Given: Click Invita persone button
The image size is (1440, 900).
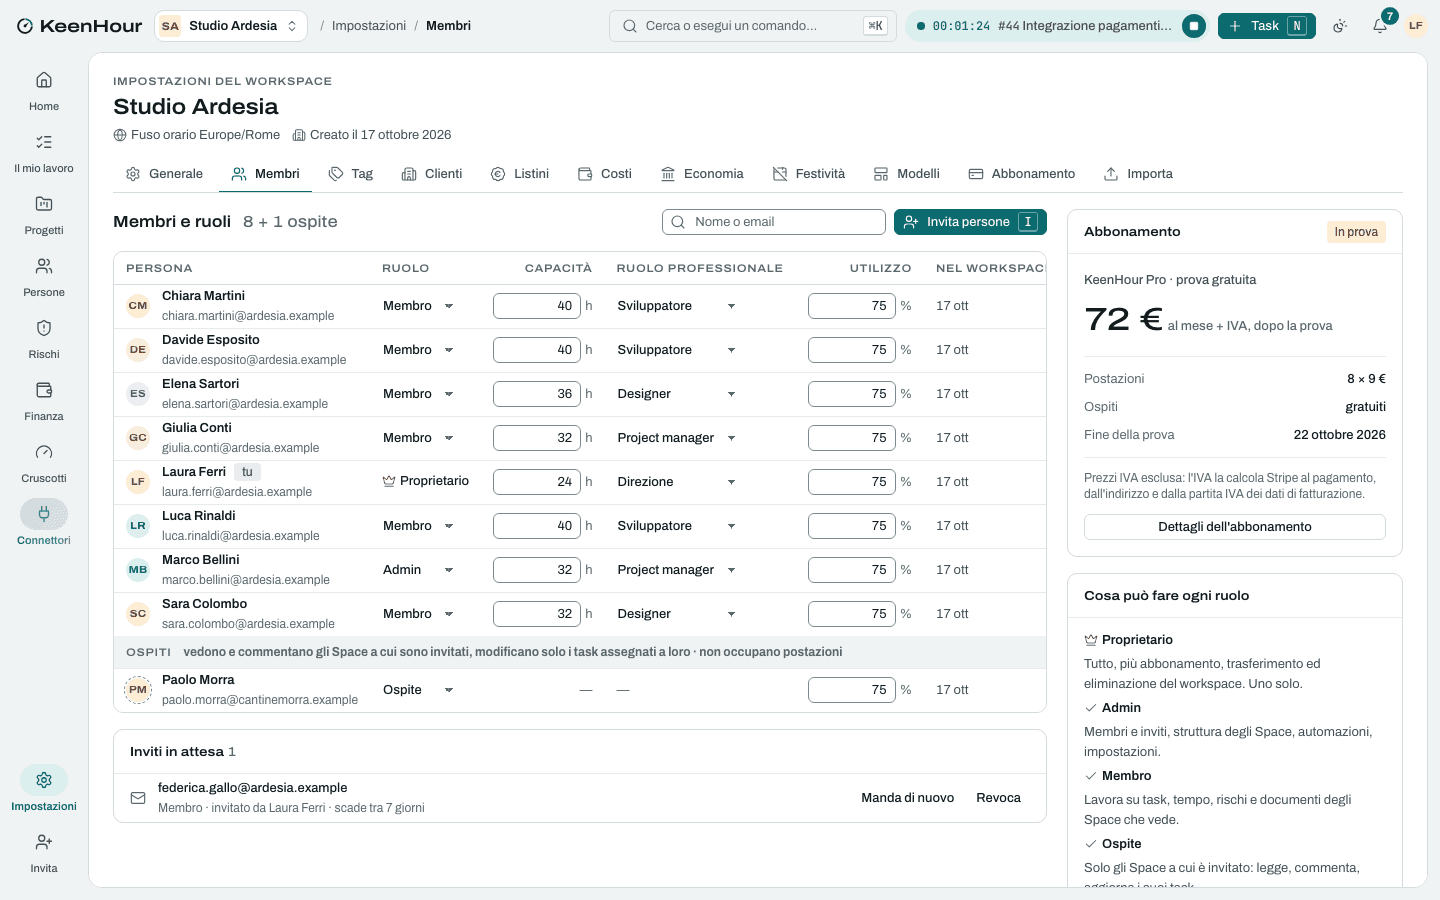Looking at the screenshot, I should click(970, 222).
